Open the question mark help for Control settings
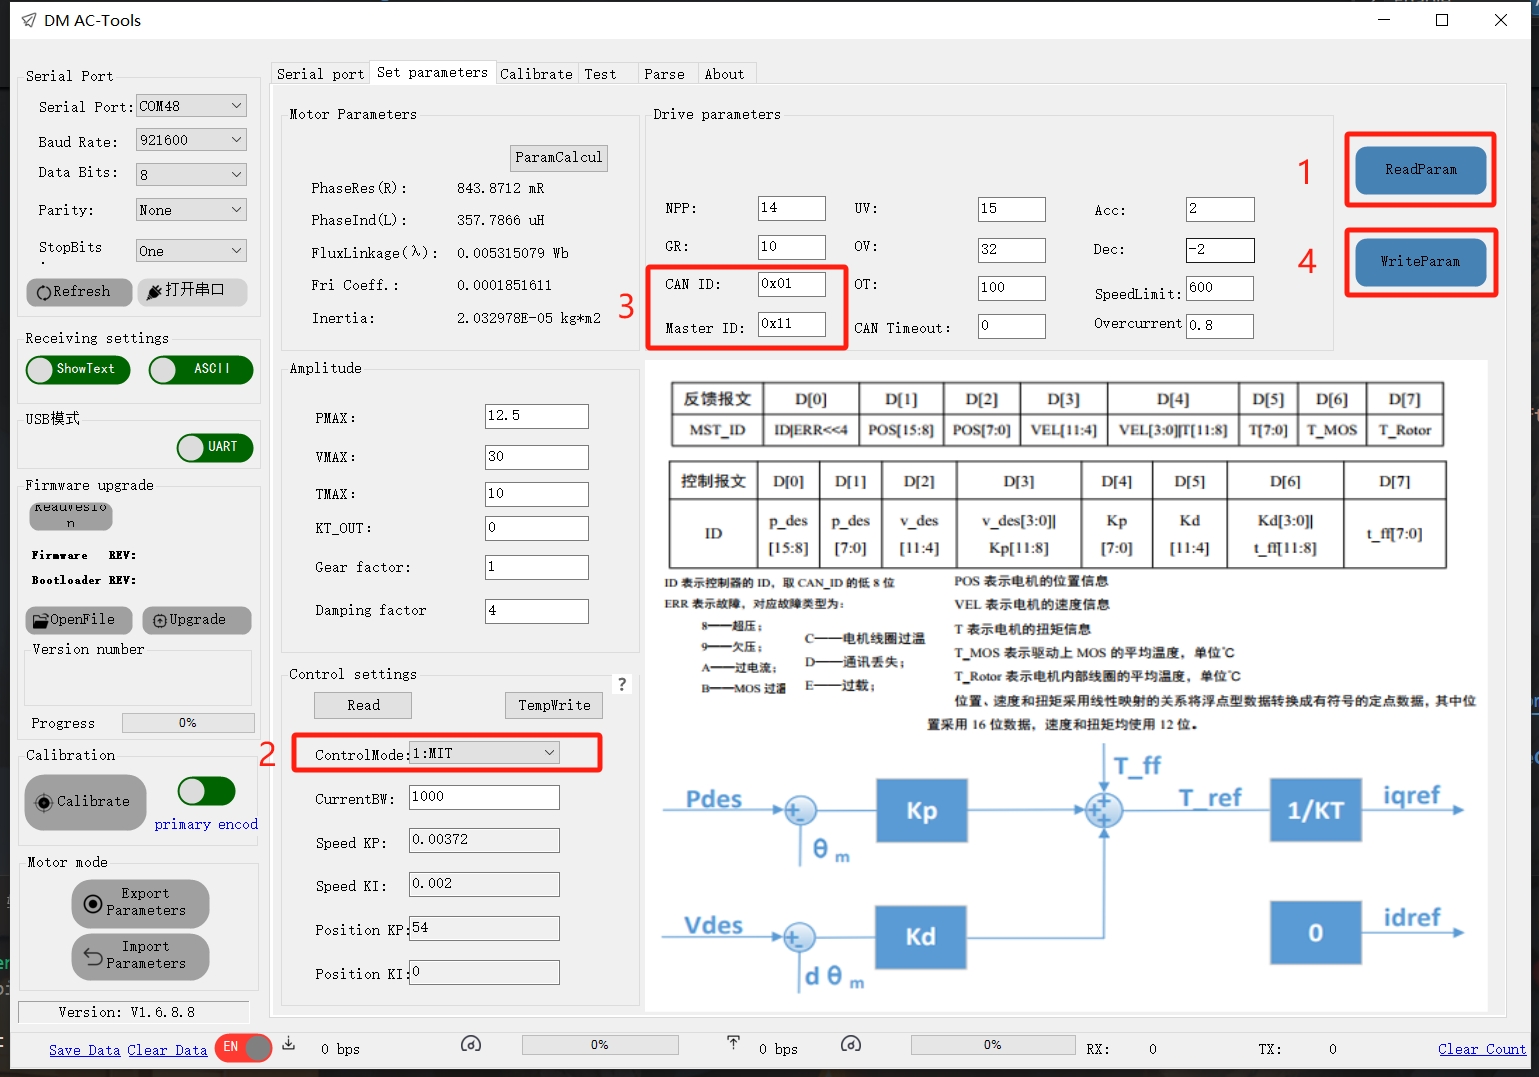This screenshot has width=1539, height=1077. pyautogui.click(x=622, y=684)
